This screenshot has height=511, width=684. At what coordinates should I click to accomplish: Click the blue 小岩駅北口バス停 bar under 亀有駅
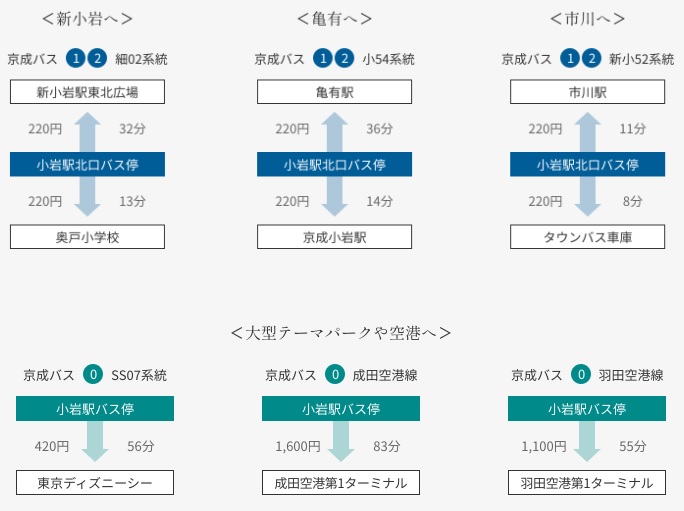tap(334, 165)
